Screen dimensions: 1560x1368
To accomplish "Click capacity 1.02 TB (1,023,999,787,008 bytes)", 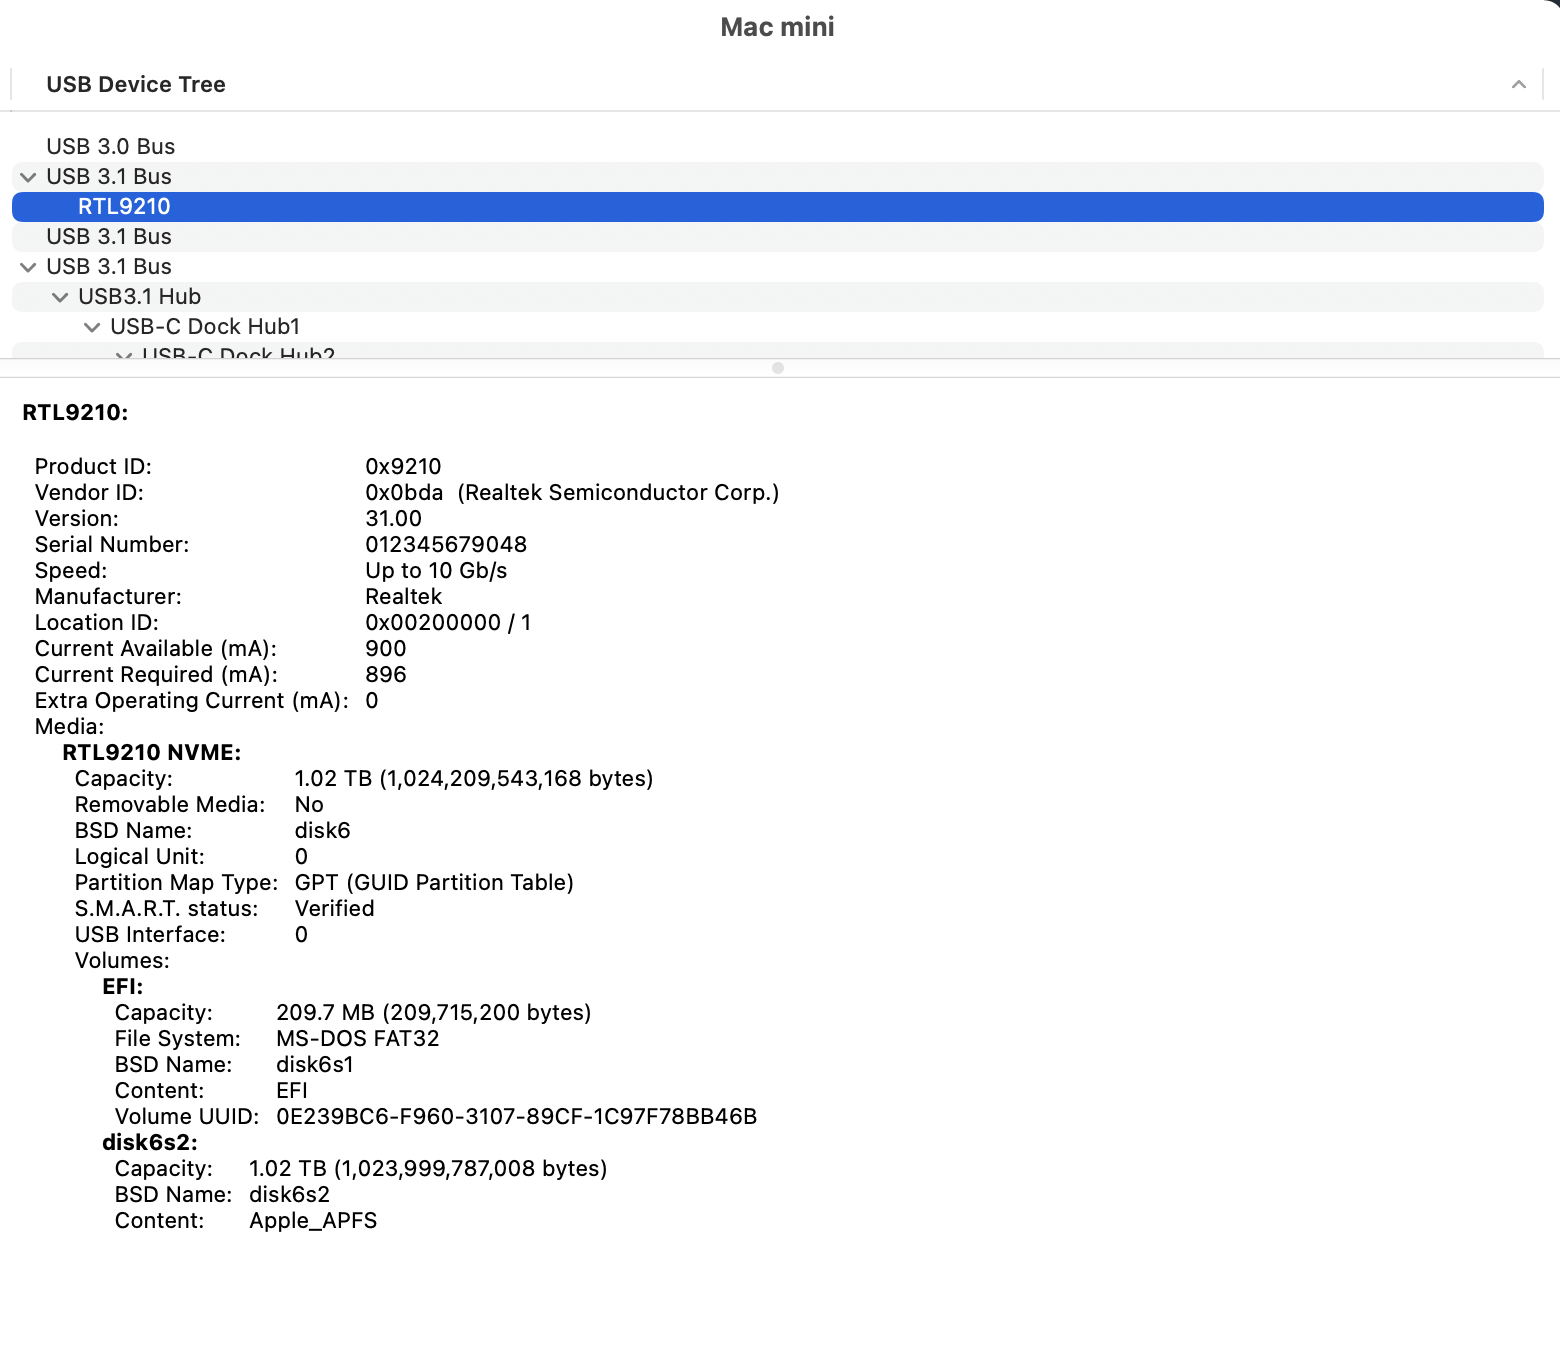I will (x=428, y=1169).
